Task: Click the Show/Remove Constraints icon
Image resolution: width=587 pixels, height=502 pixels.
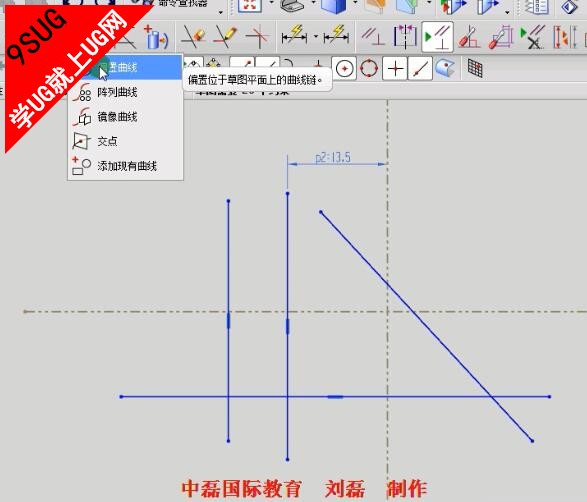Action: 533,37
